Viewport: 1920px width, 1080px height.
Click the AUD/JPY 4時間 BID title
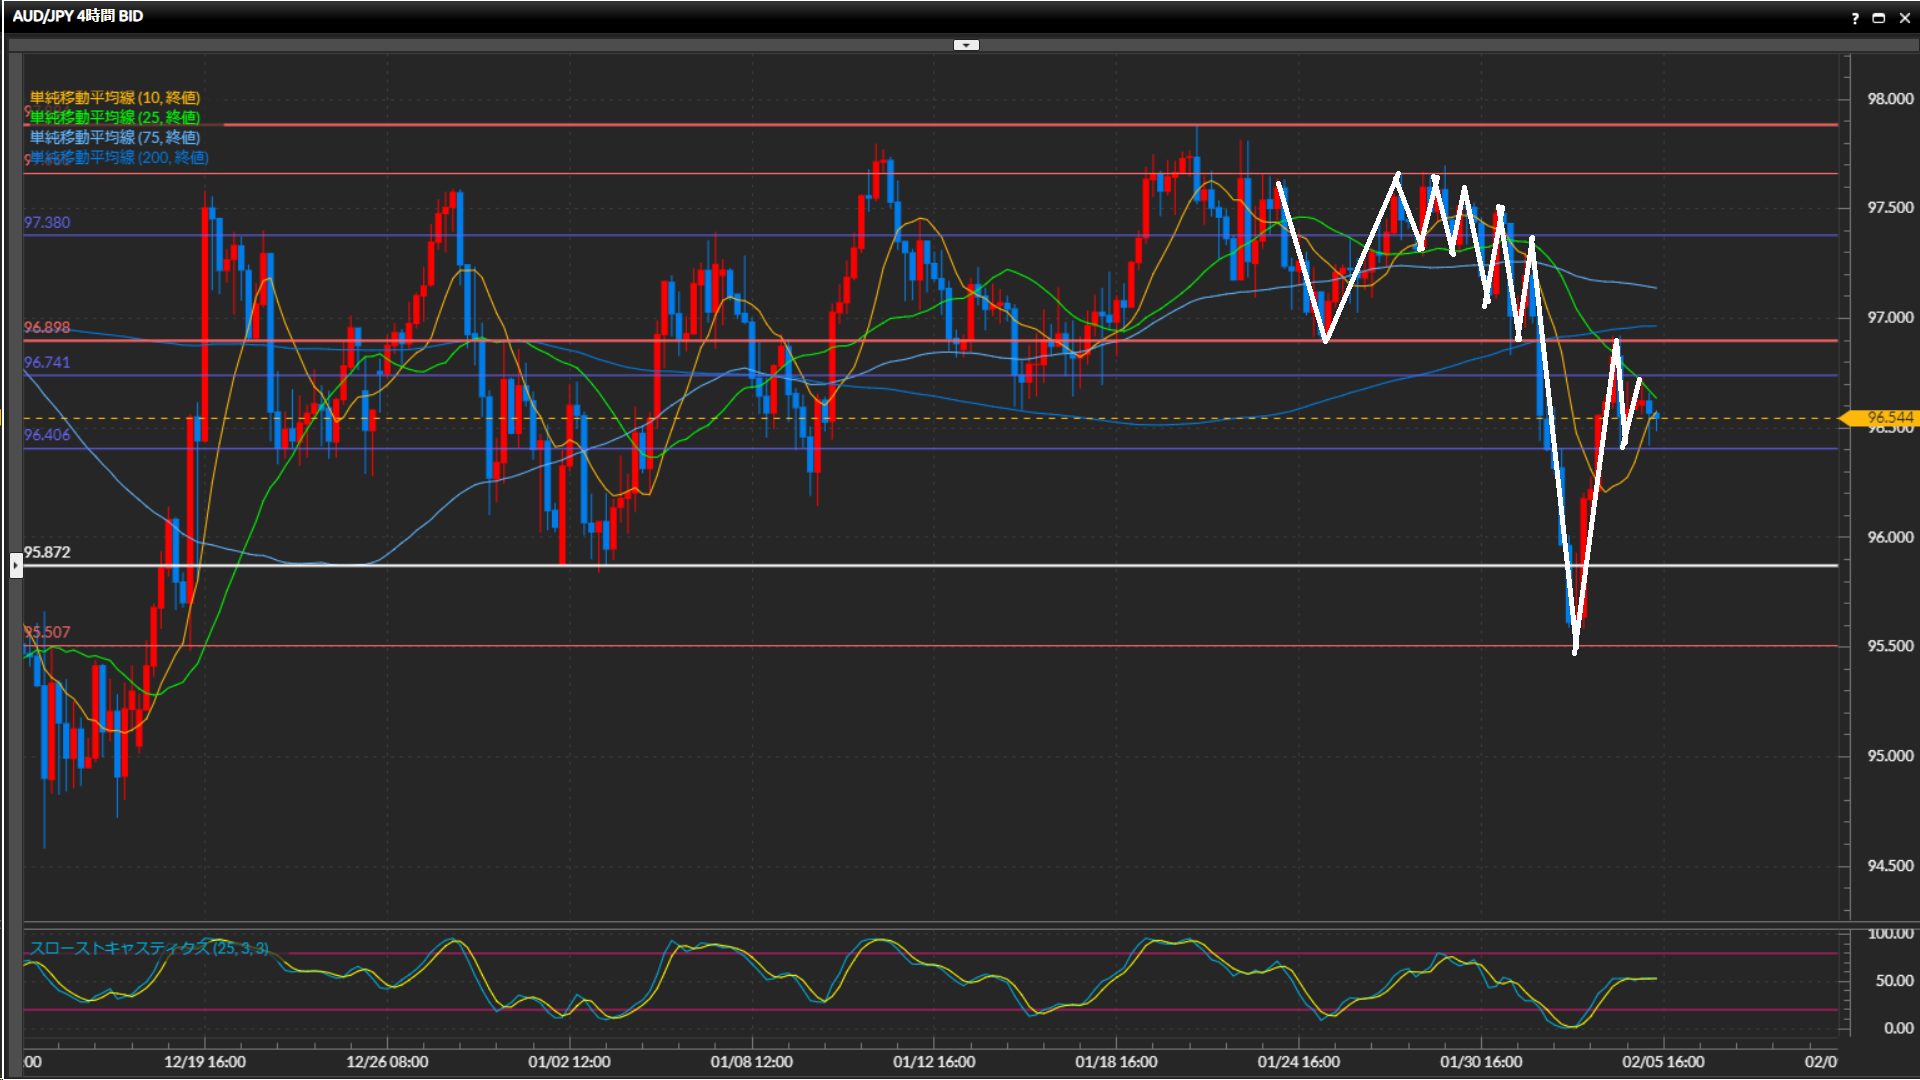[x=78, y=16]
